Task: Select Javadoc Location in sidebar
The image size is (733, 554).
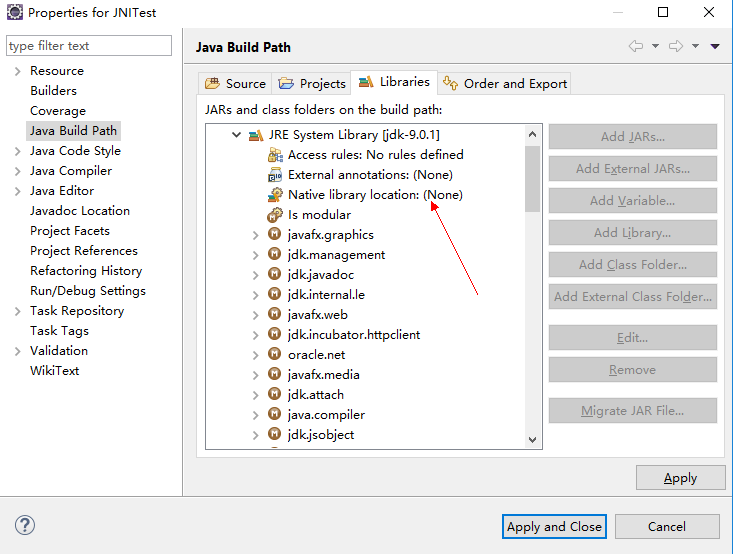Action: click(x=80, y=211)
